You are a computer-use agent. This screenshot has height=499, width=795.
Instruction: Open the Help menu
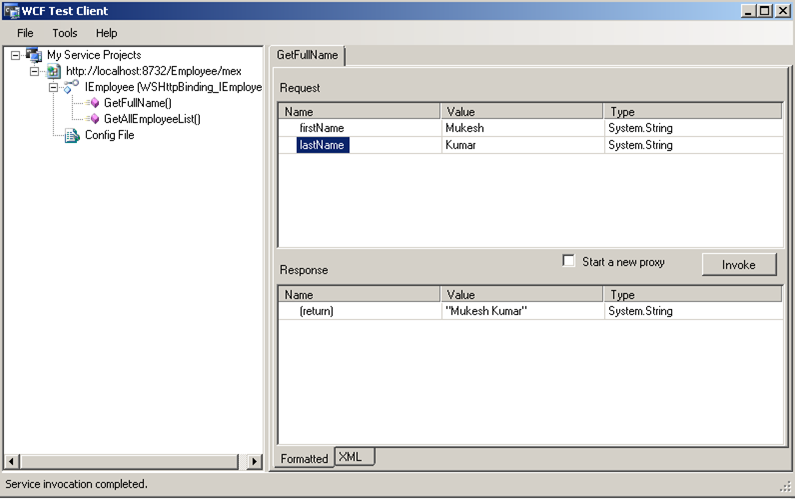[x=106, y=33]
